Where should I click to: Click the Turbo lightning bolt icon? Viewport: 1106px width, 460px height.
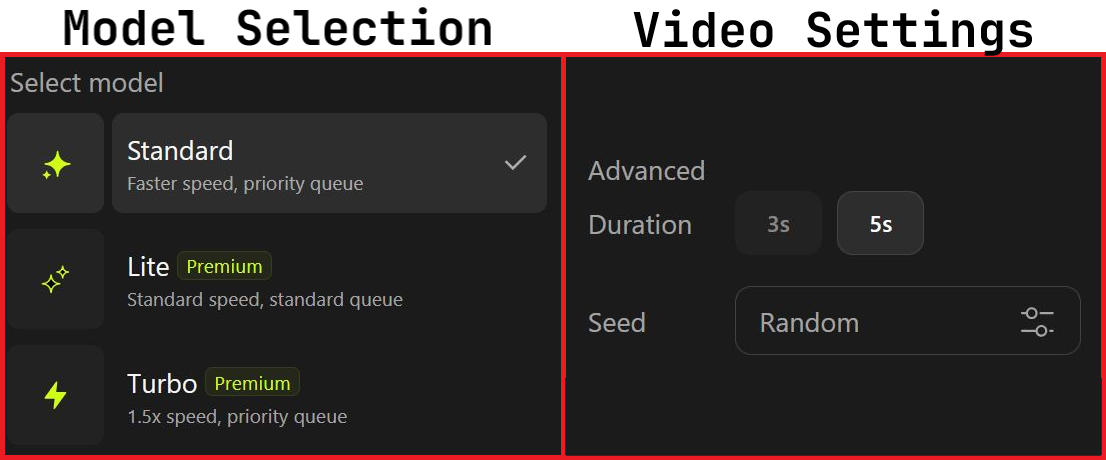point(56,396)
